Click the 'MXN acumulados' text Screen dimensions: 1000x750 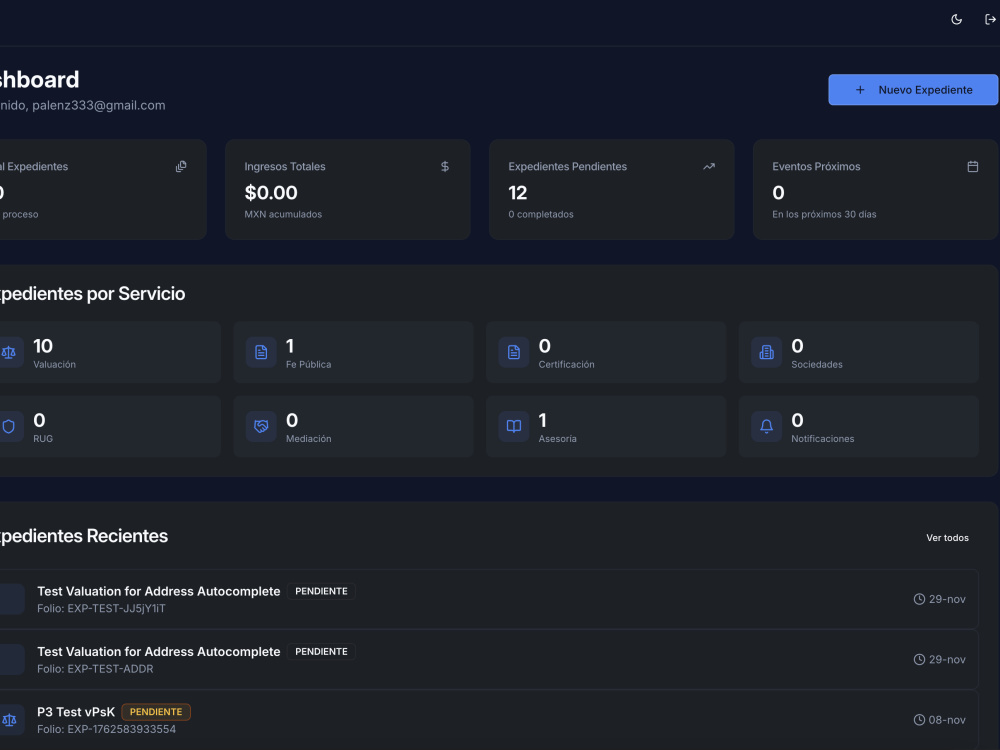(x=283, y=214)
